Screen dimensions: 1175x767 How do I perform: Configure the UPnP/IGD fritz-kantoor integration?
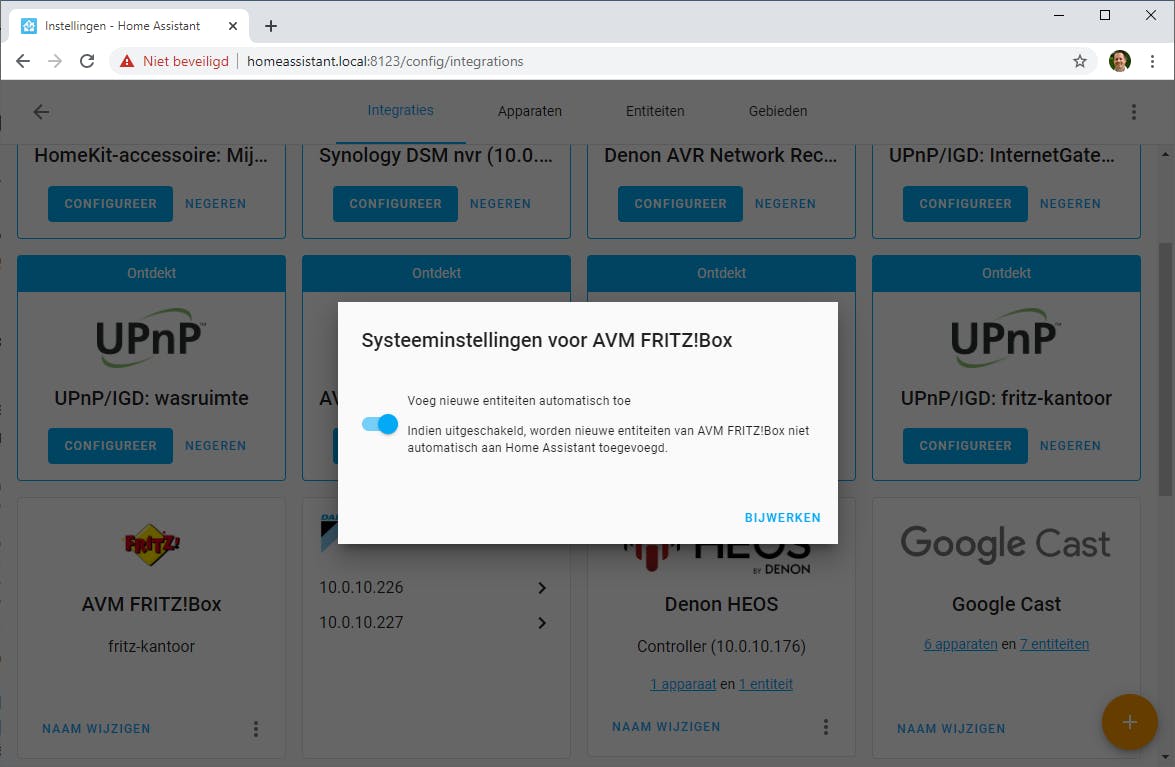(x=965, y=446)
